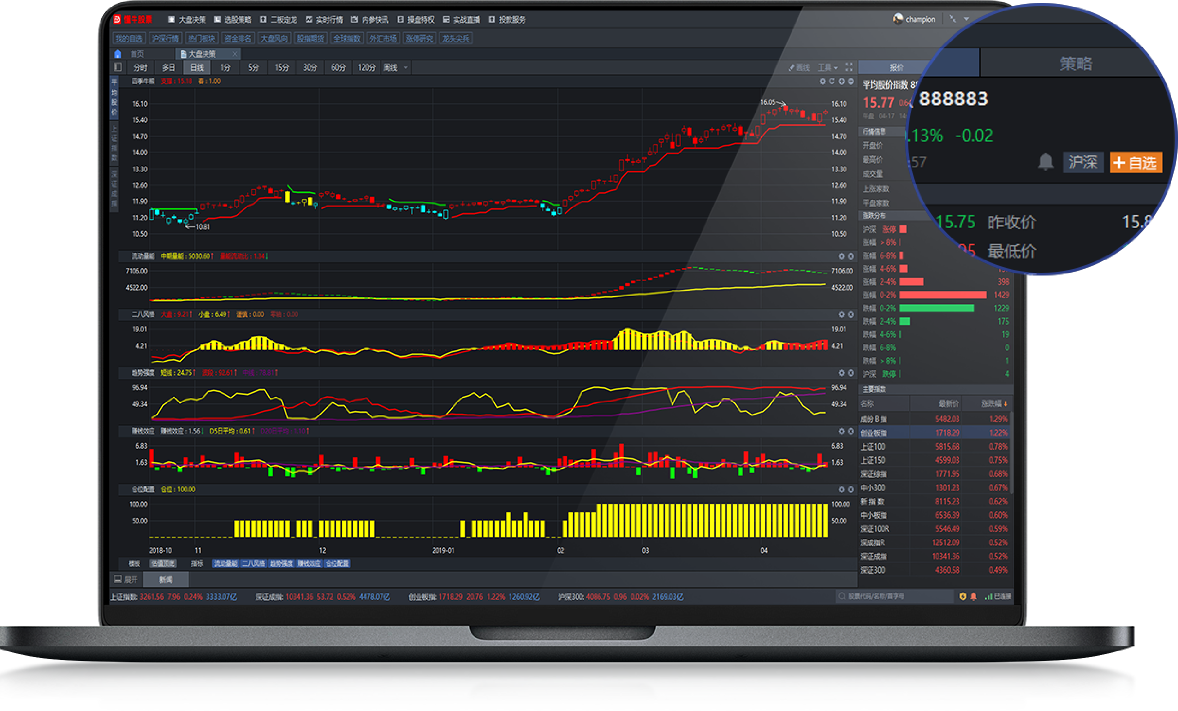Click the 沪深行情 button
Viewport: 1178px width, 711px height.
click(x=165, y=38)
